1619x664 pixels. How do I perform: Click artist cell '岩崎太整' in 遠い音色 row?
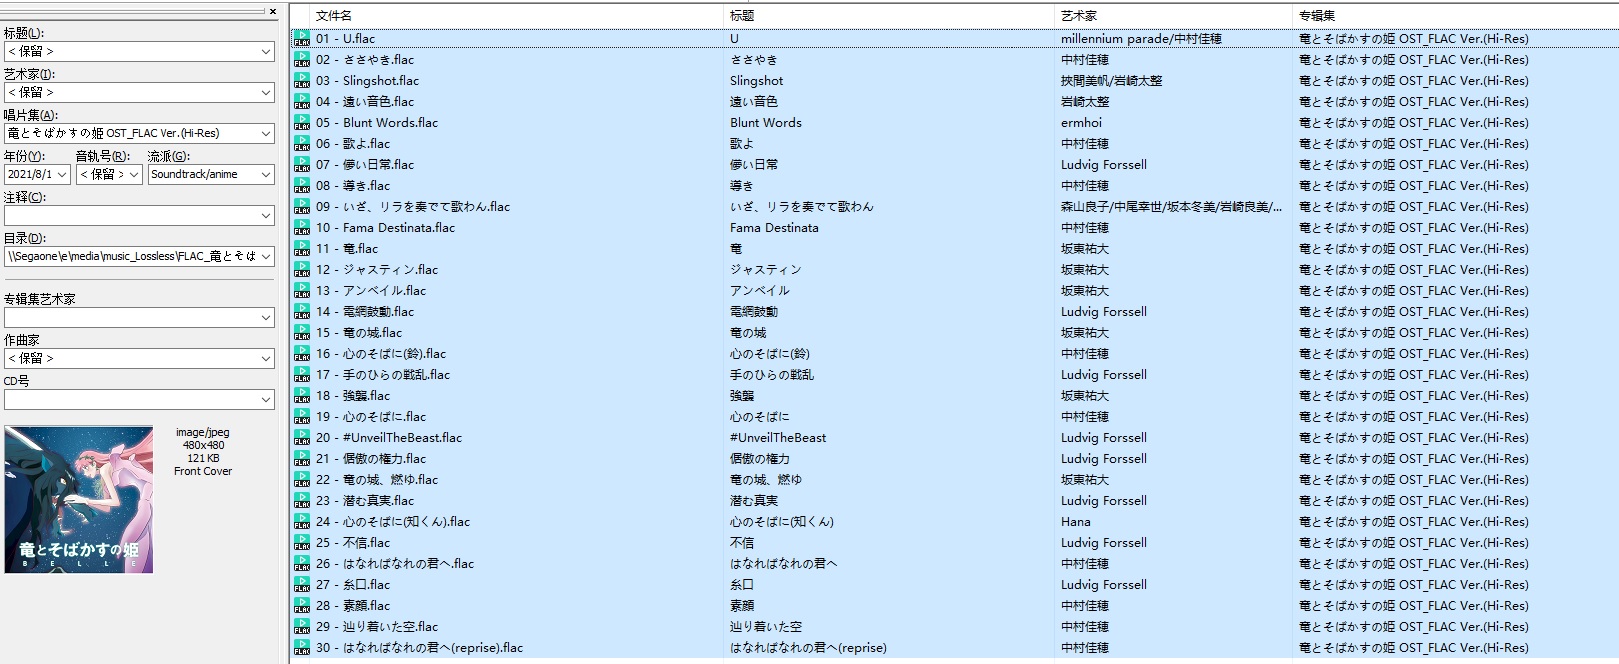click(x=1085, y=102)
